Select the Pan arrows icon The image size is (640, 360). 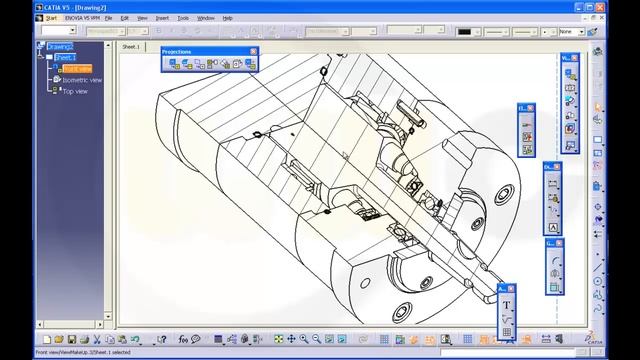pos(291,339)
